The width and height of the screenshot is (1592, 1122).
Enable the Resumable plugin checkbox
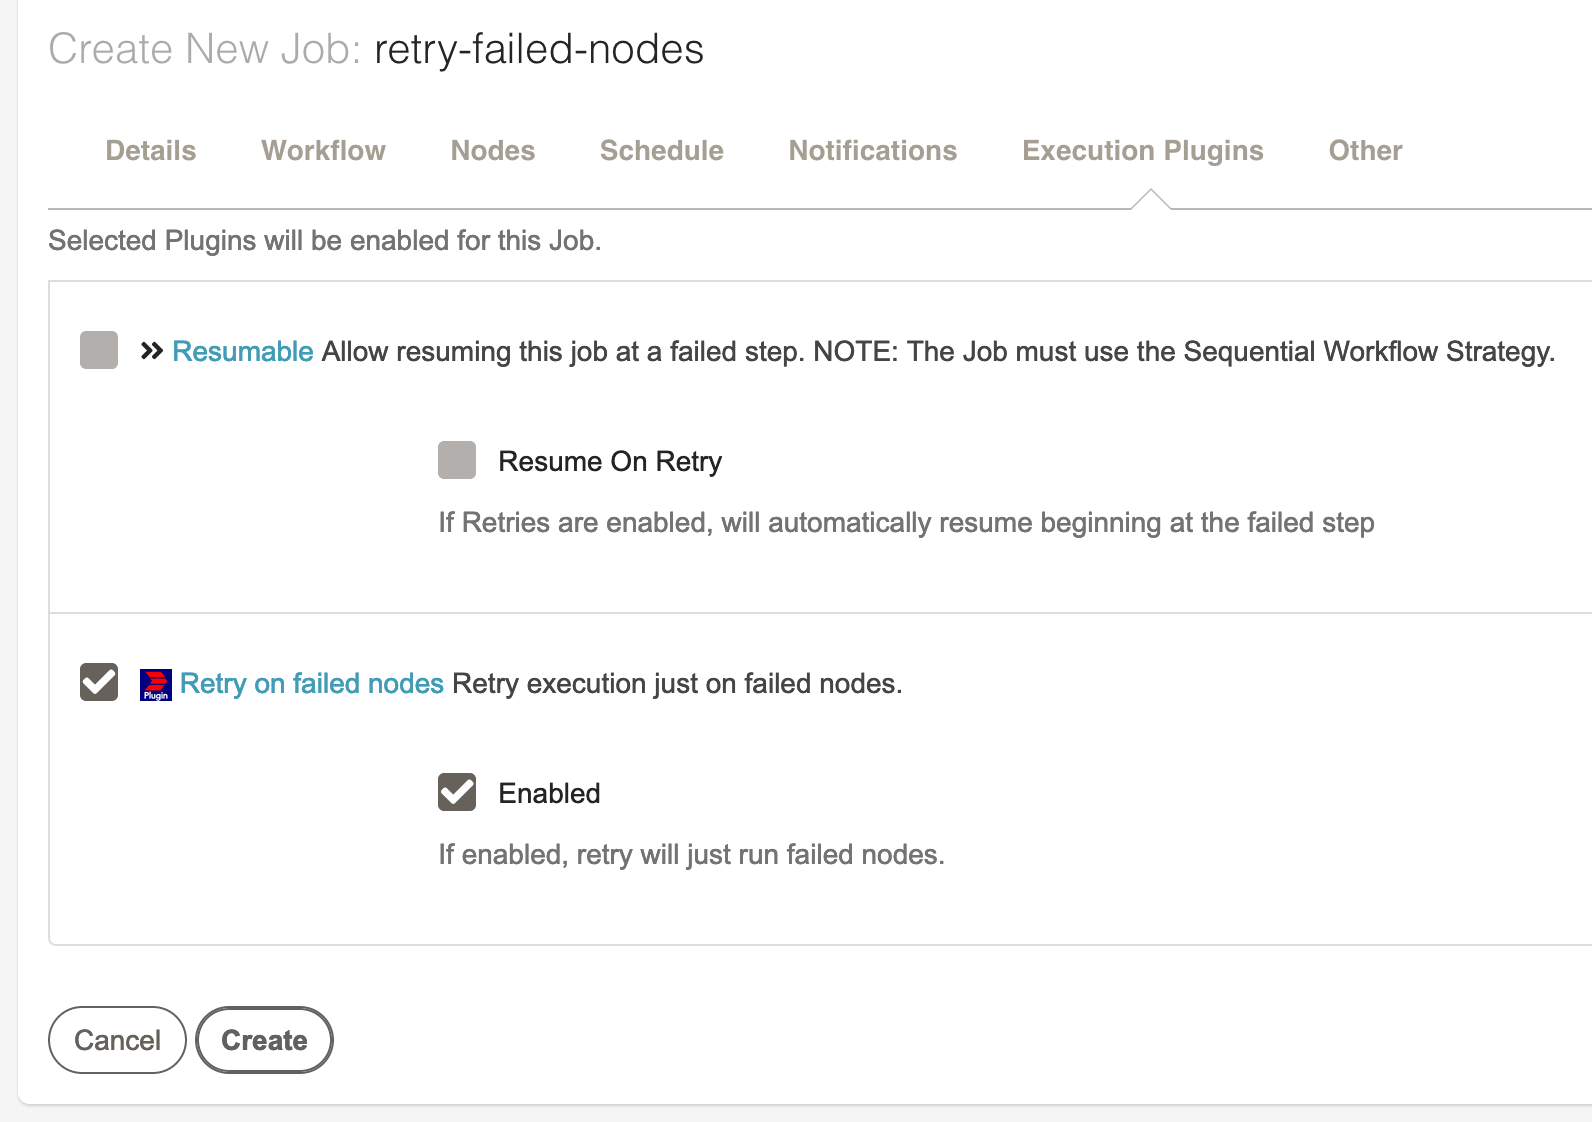point(99,350)
